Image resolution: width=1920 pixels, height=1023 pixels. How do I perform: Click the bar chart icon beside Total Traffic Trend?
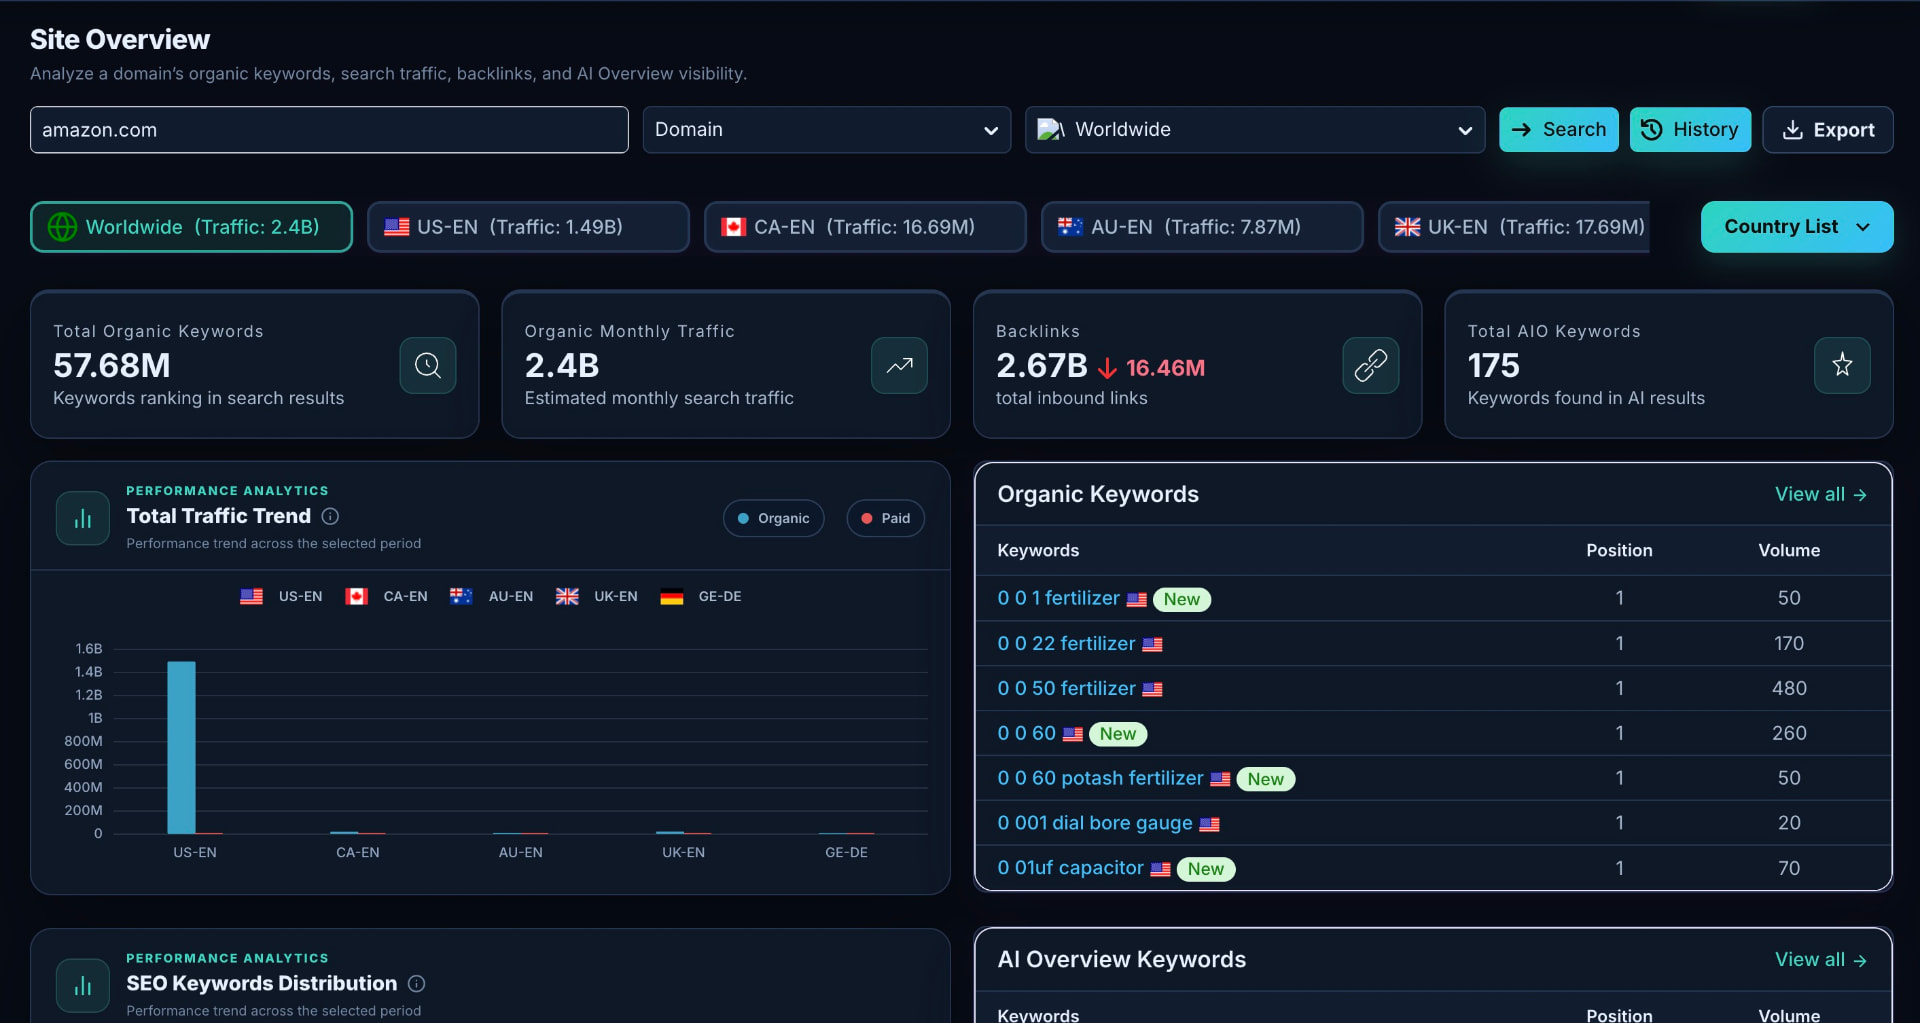coord(83,518)
